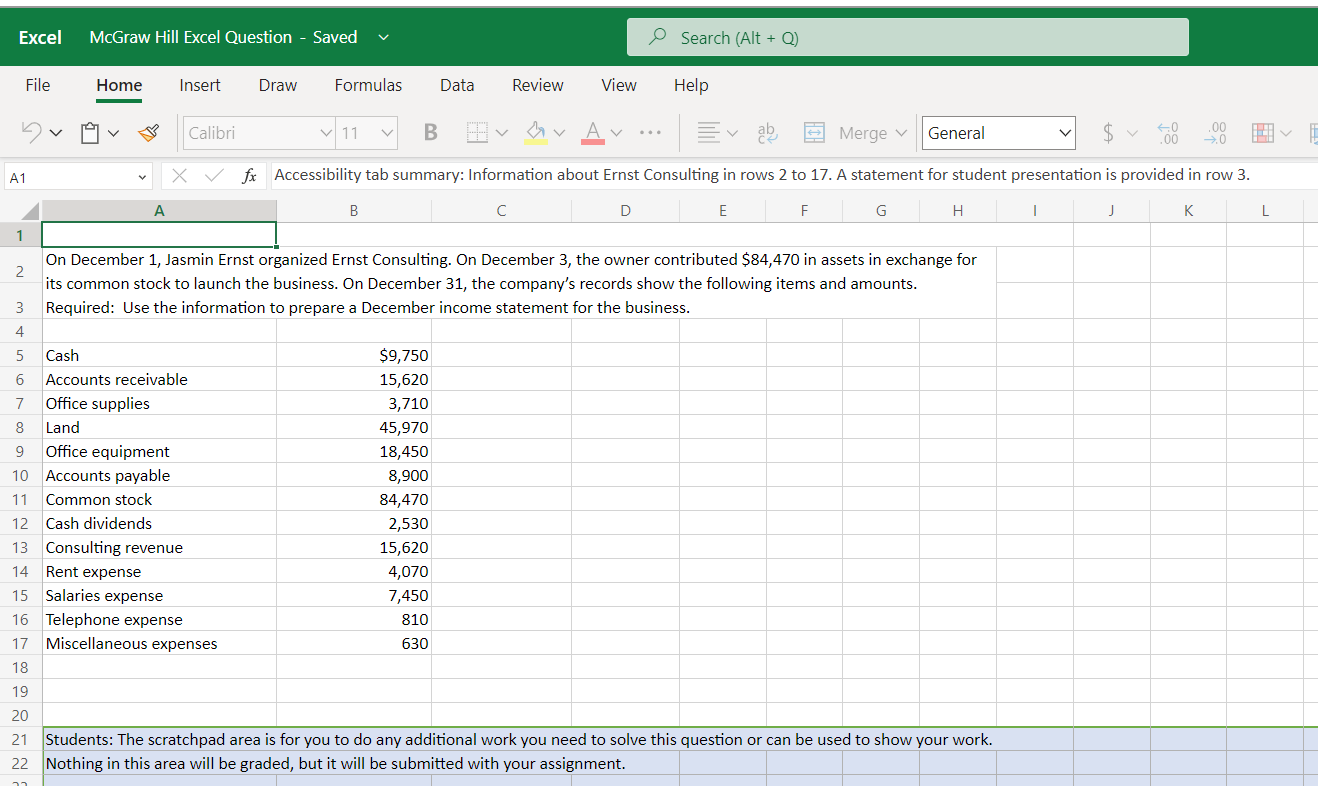
Task: Click the fx insert function icon
Action: tap(248, 176)
